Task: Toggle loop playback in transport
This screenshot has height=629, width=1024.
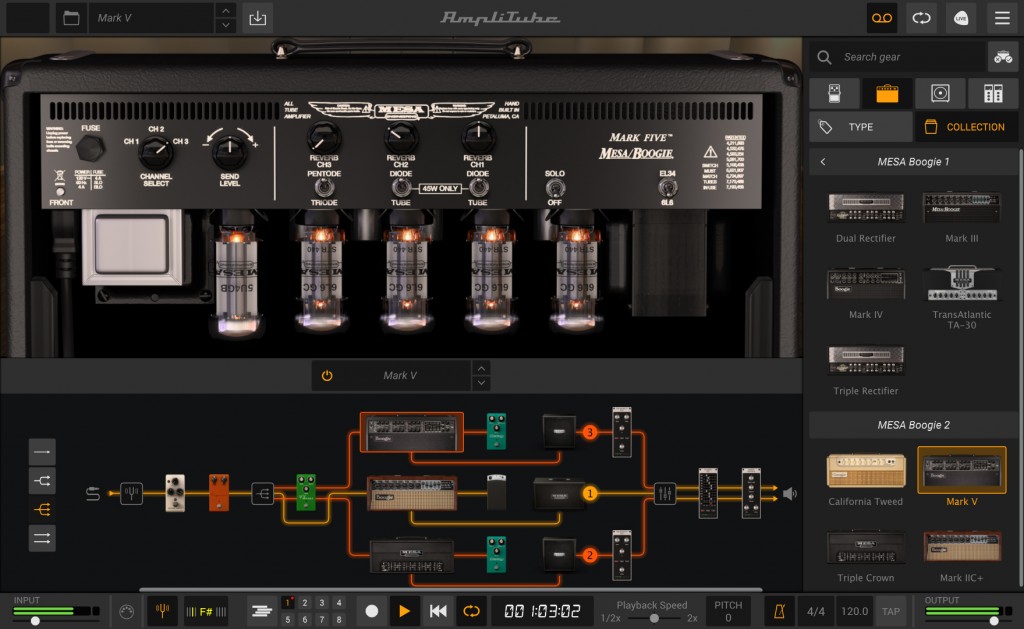Action: (471, 611)
